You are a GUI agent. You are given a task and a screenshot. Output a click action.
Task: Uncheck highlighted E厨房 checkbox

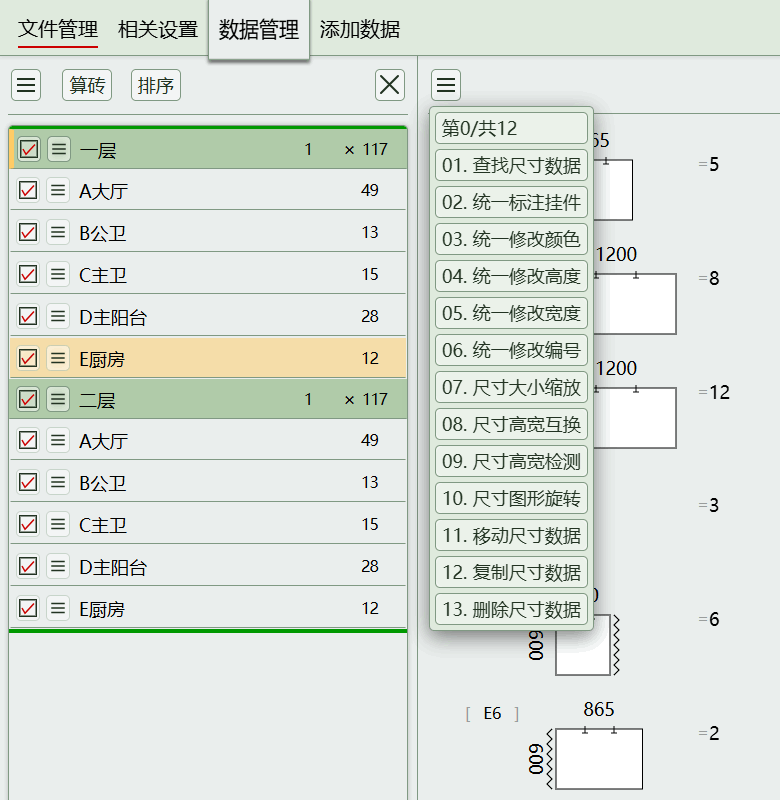pos(28,358)
